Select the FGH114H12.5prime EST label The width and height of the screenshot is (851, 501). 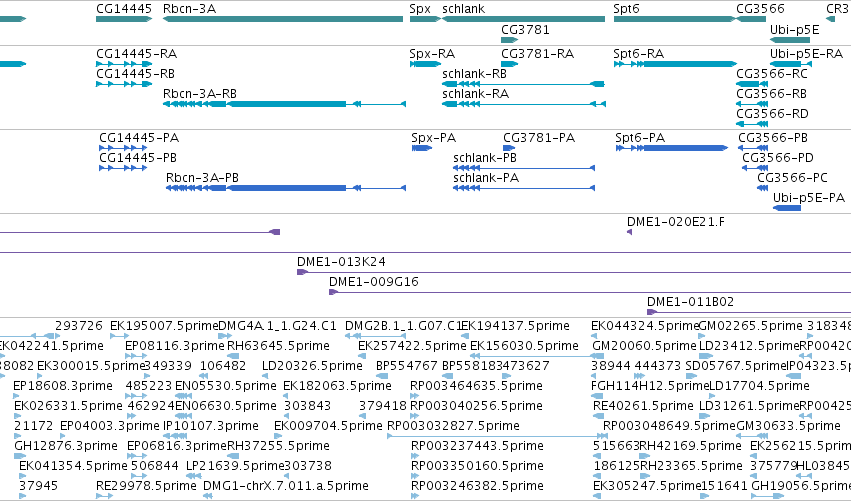pyautogui.click(x=650, y=386)
